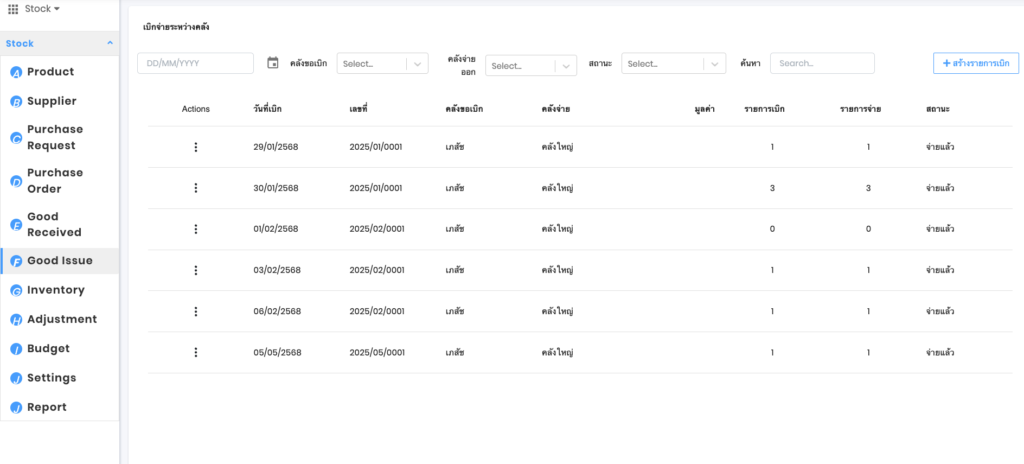The width and height of the screenshot is (1024, 464).
Task: Click the สร้างรายการเบิก create button
Action: click(x=975, y=63)
